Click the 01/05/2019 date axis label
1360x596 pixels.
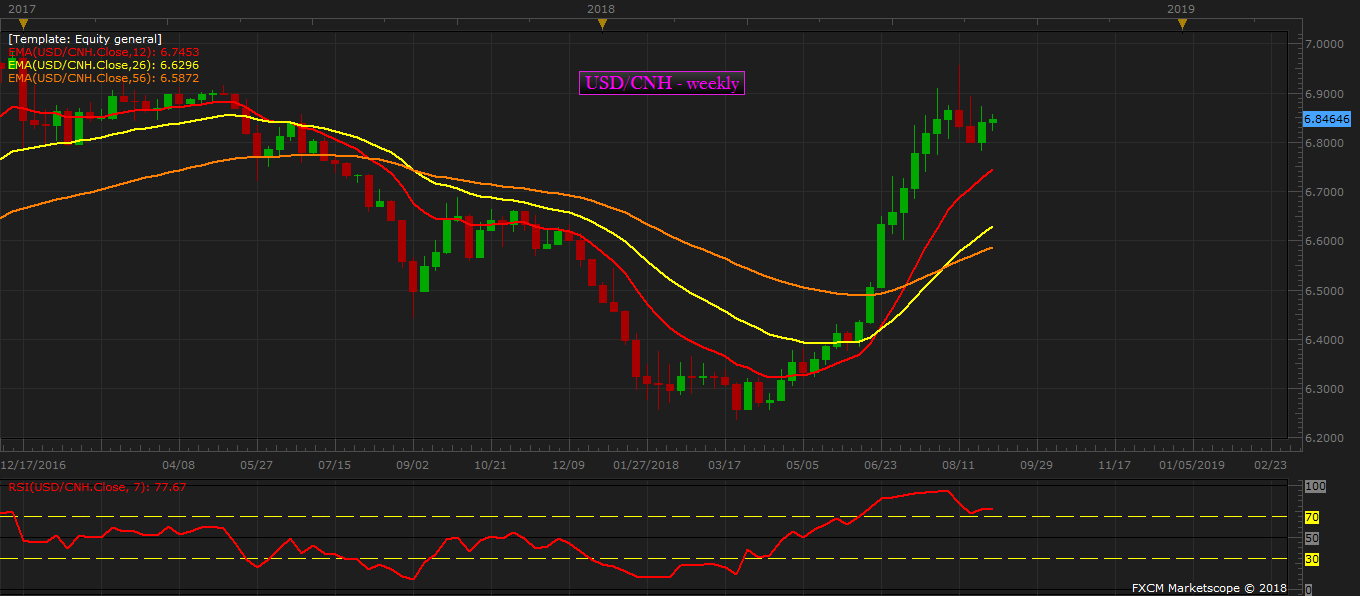(1191, 465)
